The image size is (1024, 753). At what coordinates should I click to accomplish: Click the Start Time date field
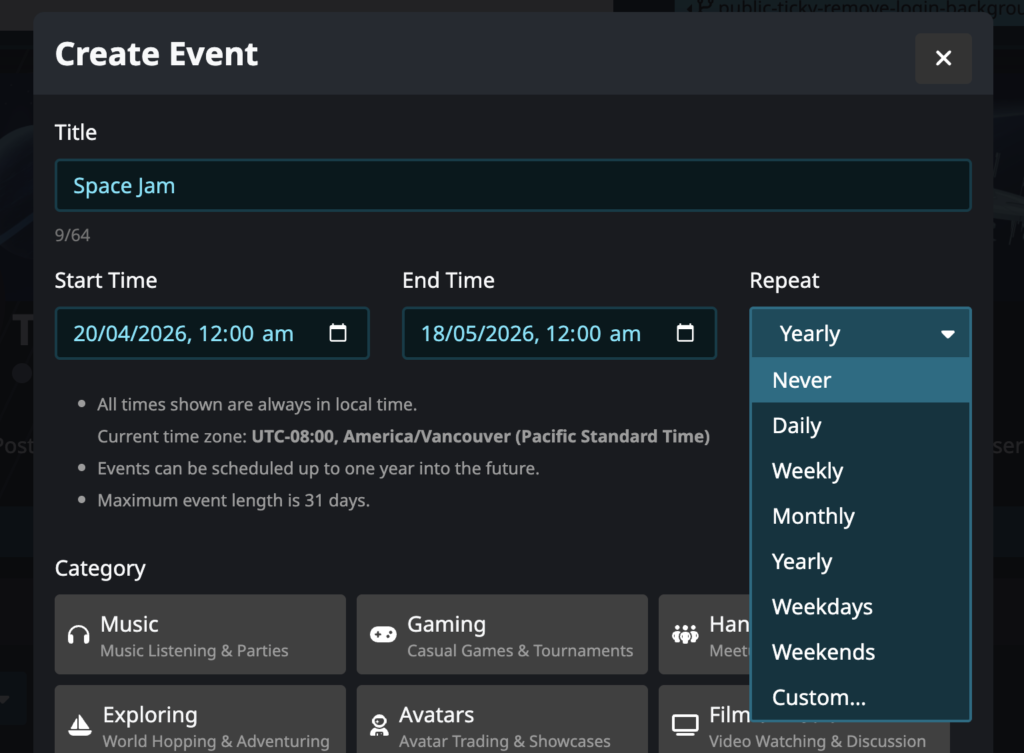pyautogui.click(x=190, y=333)
